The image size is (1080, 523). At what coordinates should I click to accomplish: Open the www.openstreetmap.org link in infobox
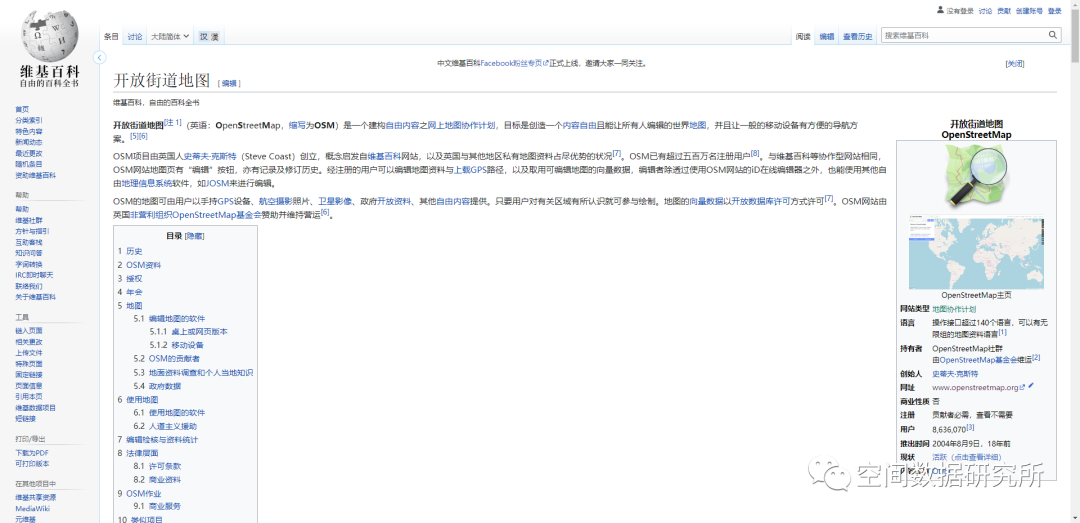[x=979, y=387]
